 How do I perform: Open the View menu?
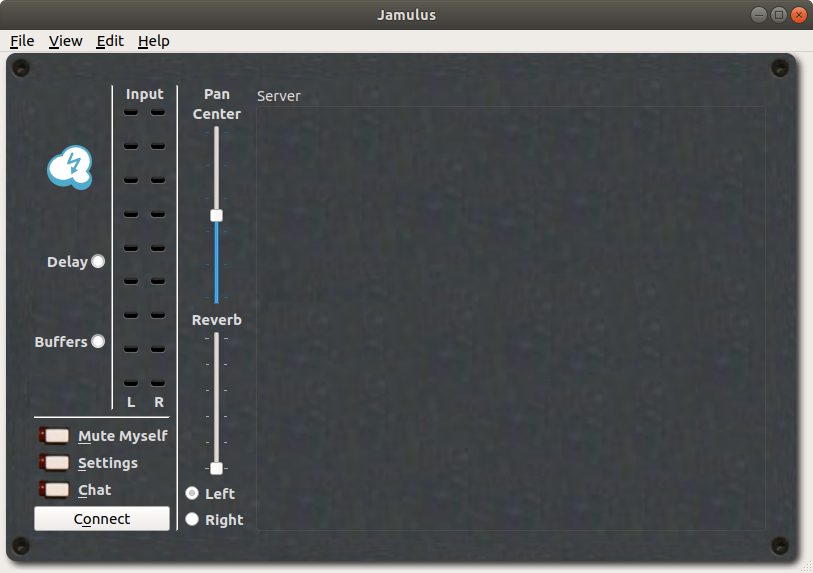coord(66,41)
